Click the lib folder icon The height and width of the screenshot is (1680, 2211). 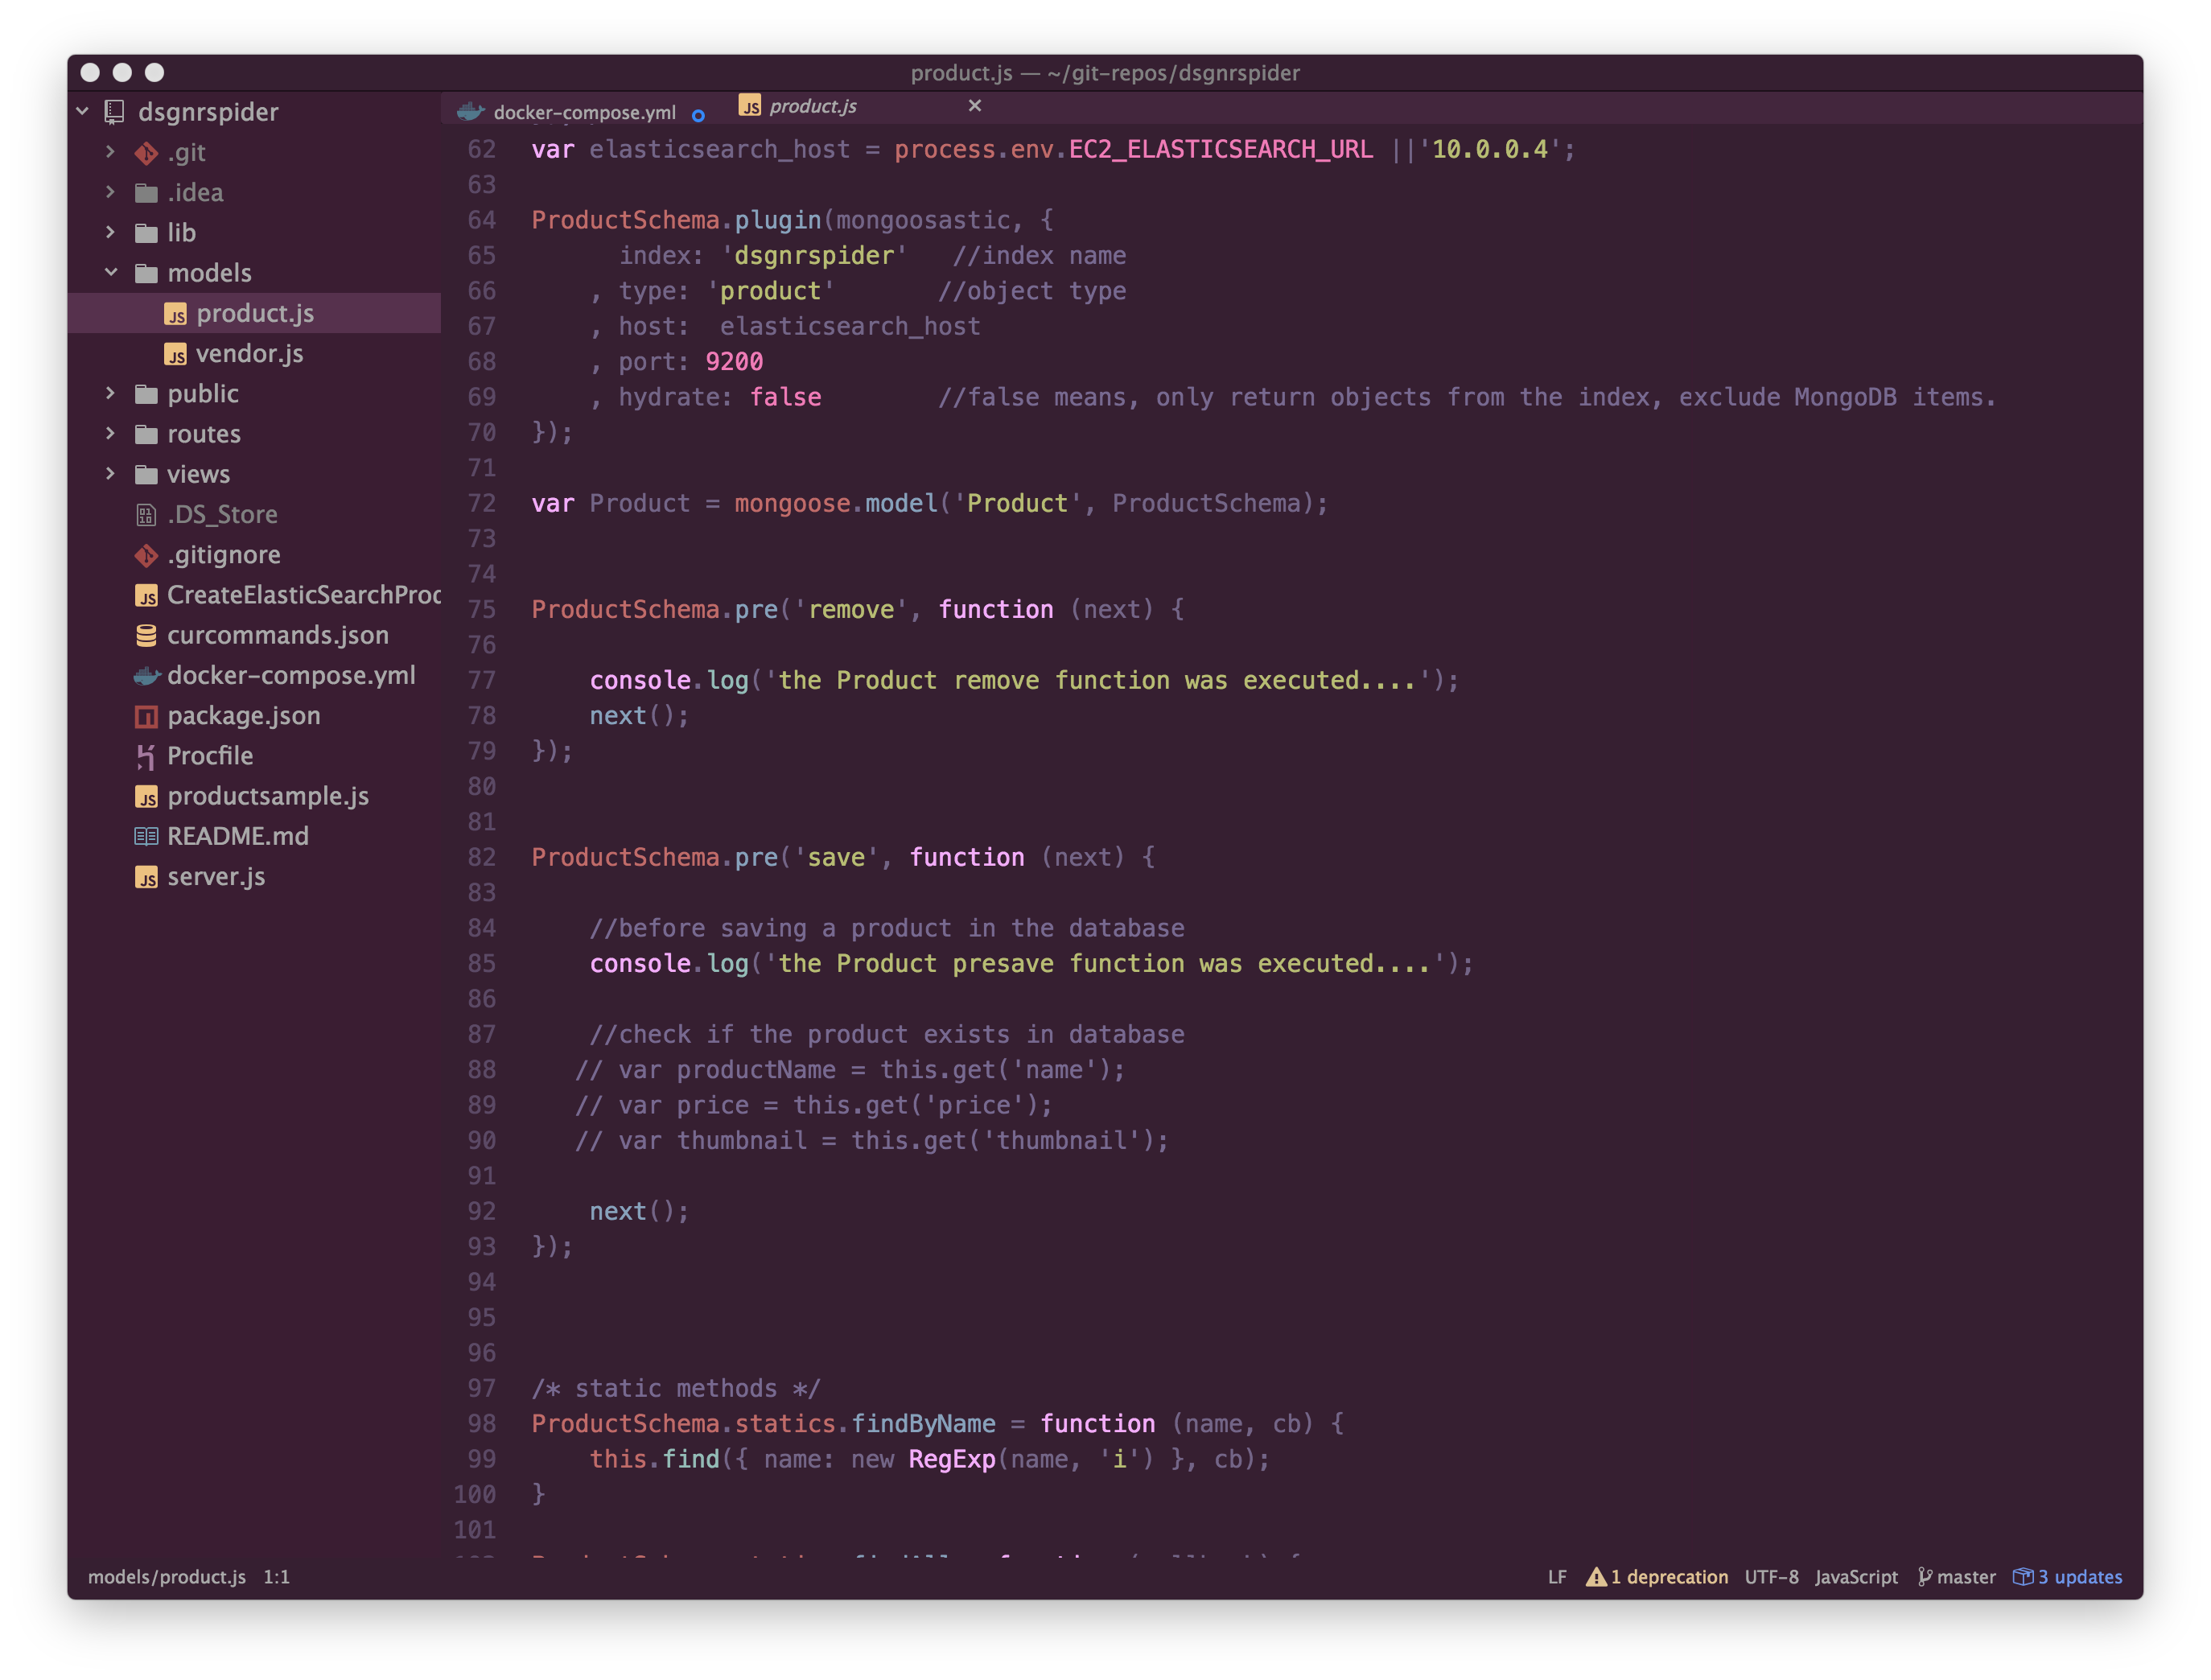(146, 233)
